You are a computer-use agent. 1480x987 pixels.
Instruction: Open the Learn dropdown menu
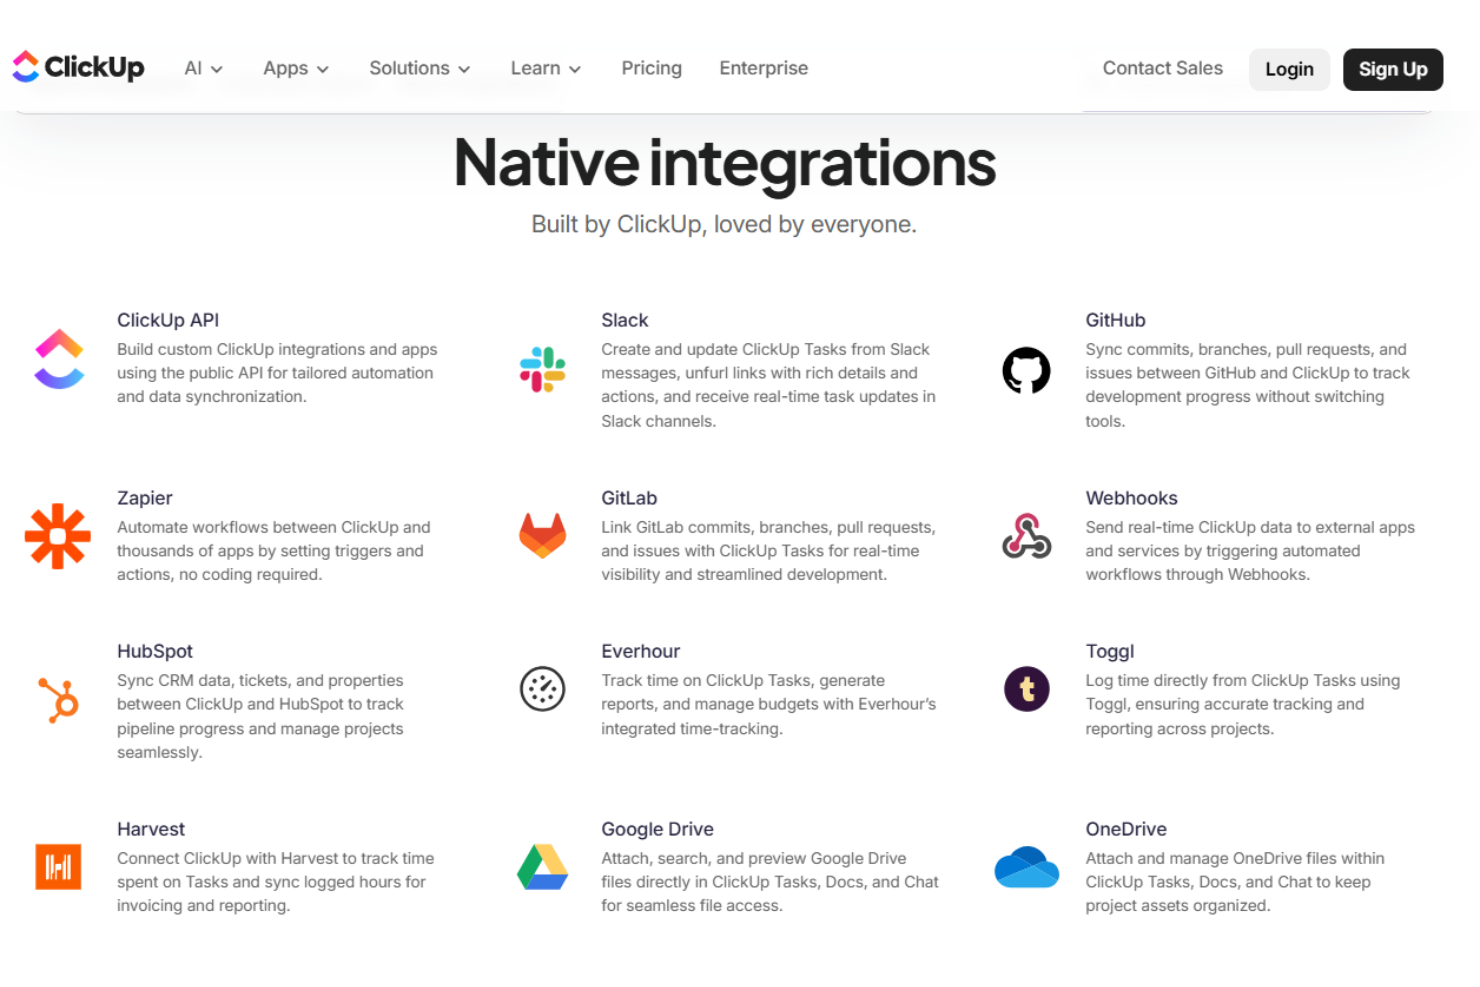pyautogui.click(x=545, y=68)
